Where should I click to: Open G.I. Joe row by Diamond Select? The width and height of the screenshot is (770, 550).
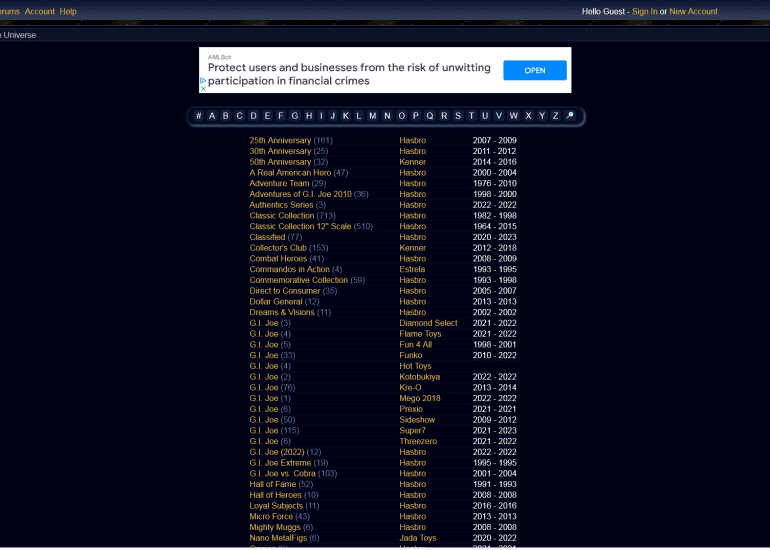(x=264, y=324)
